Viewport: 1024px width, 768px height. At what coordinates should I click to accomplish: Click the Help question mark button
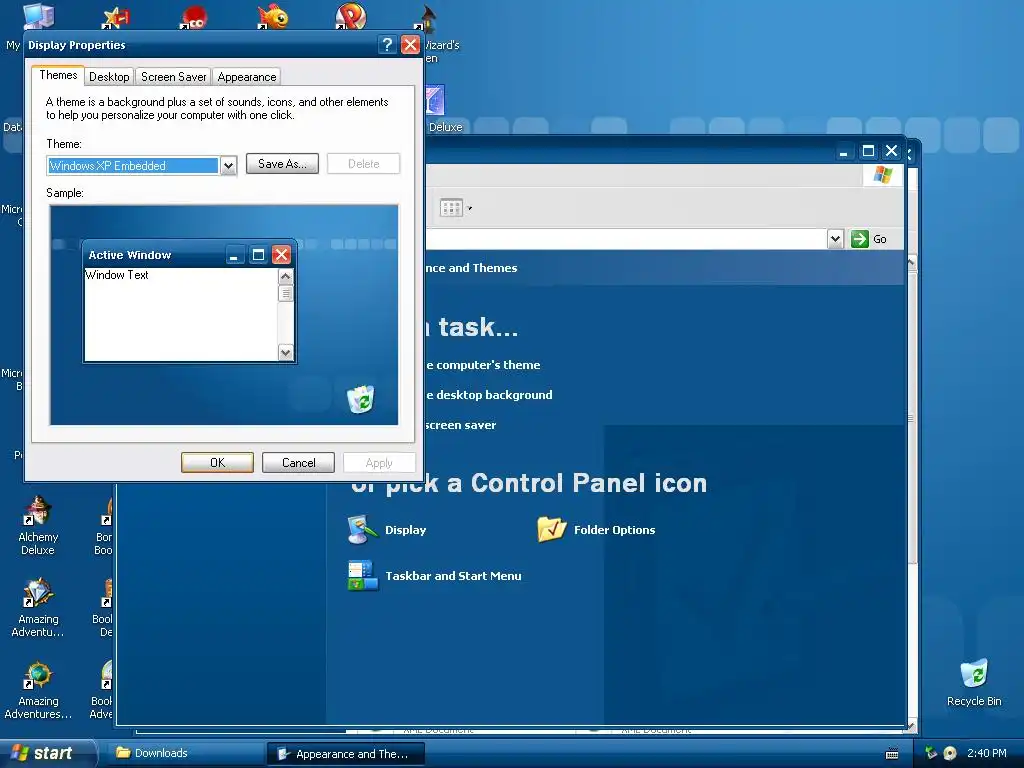pos(387,44)
